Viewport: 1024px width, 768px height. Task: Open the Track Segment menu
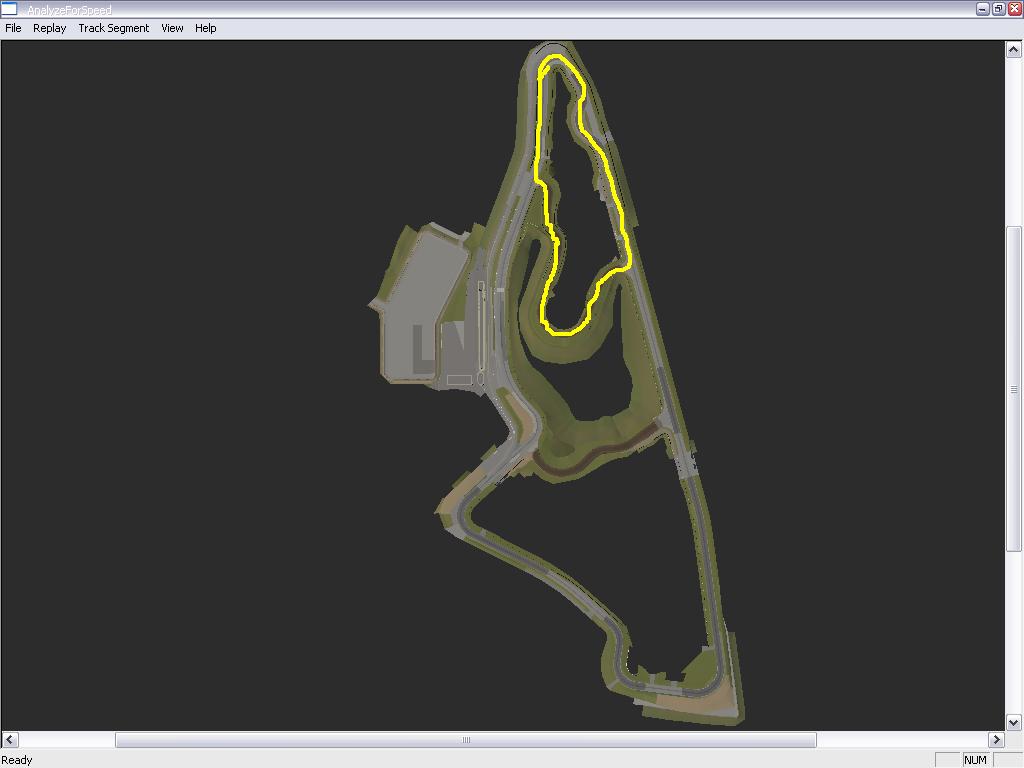tap(114, 28)
